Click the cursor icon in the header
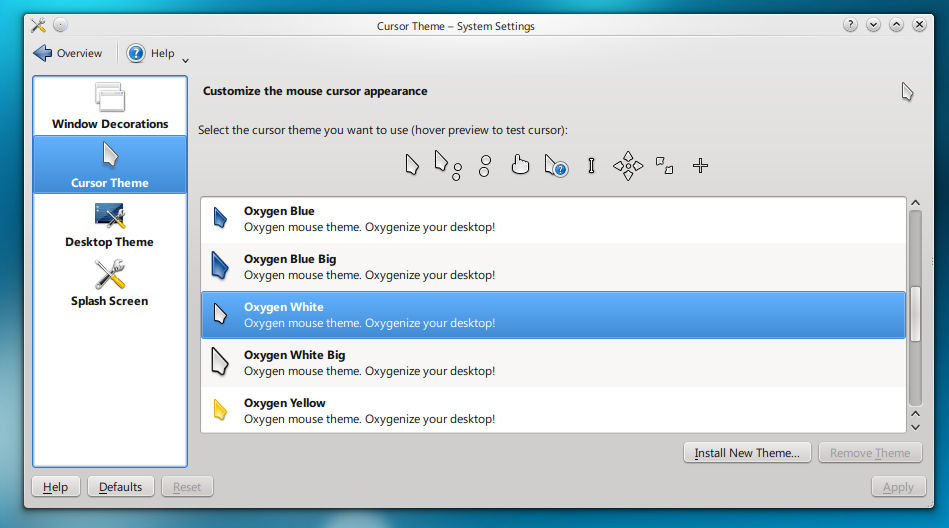Viewport: 949px width, 528px height. click(x=907, y=92)
